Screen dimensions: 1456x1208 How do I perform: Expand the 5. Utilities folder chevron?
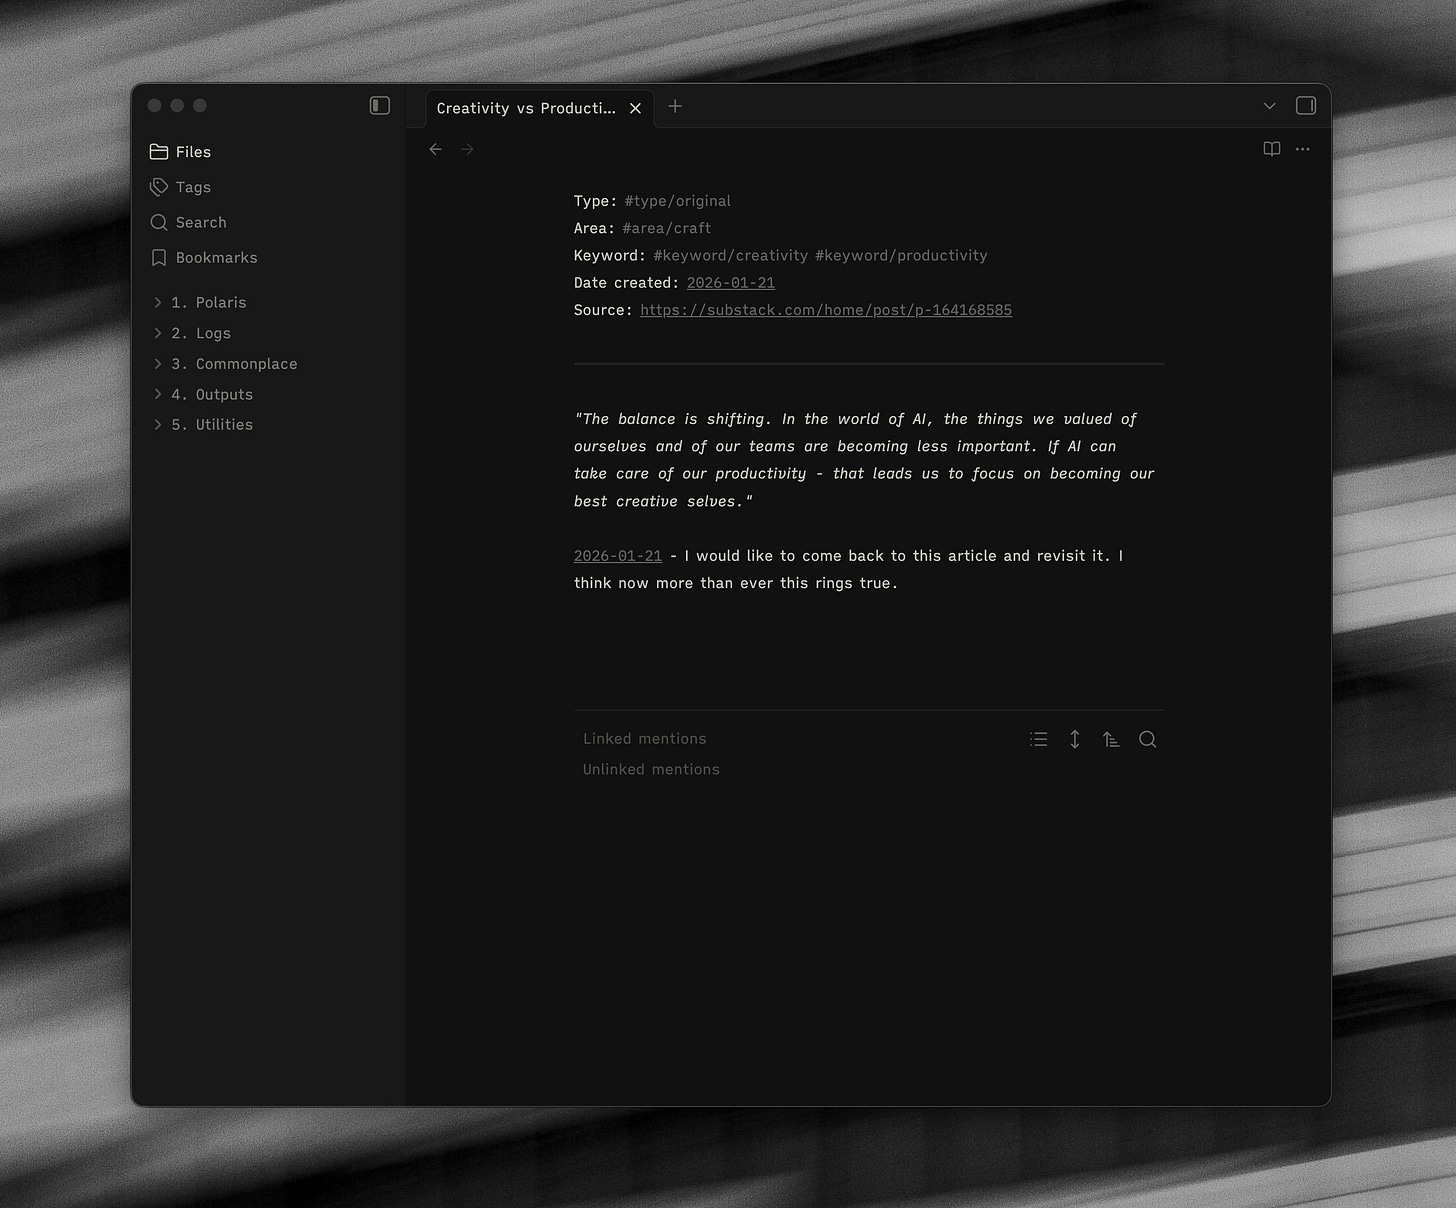158,424
